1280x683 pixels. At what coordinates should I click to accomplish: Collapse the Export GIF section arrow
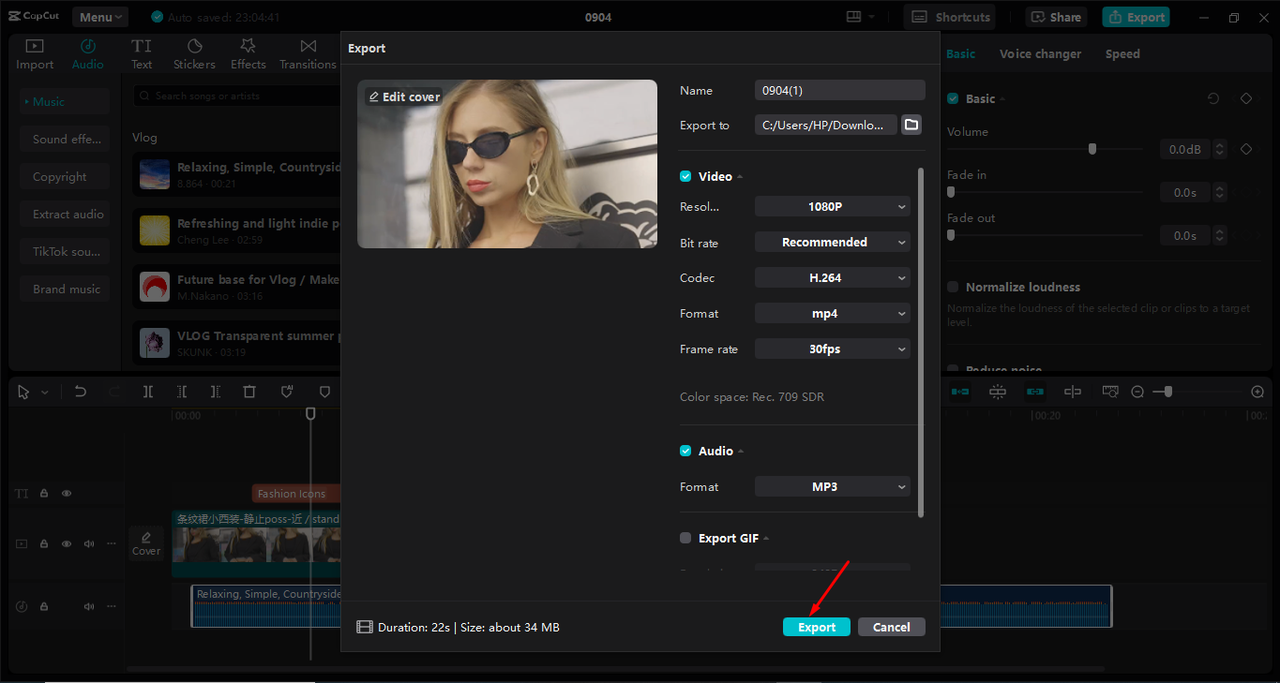(767, 539)
